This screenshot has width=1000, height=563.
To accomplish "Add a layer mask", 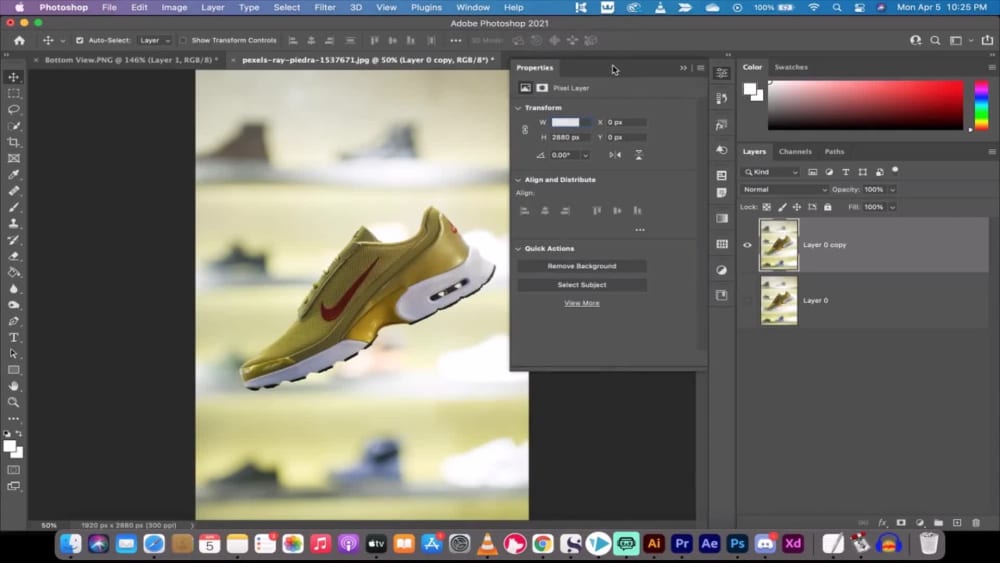I will pos(901,523).
